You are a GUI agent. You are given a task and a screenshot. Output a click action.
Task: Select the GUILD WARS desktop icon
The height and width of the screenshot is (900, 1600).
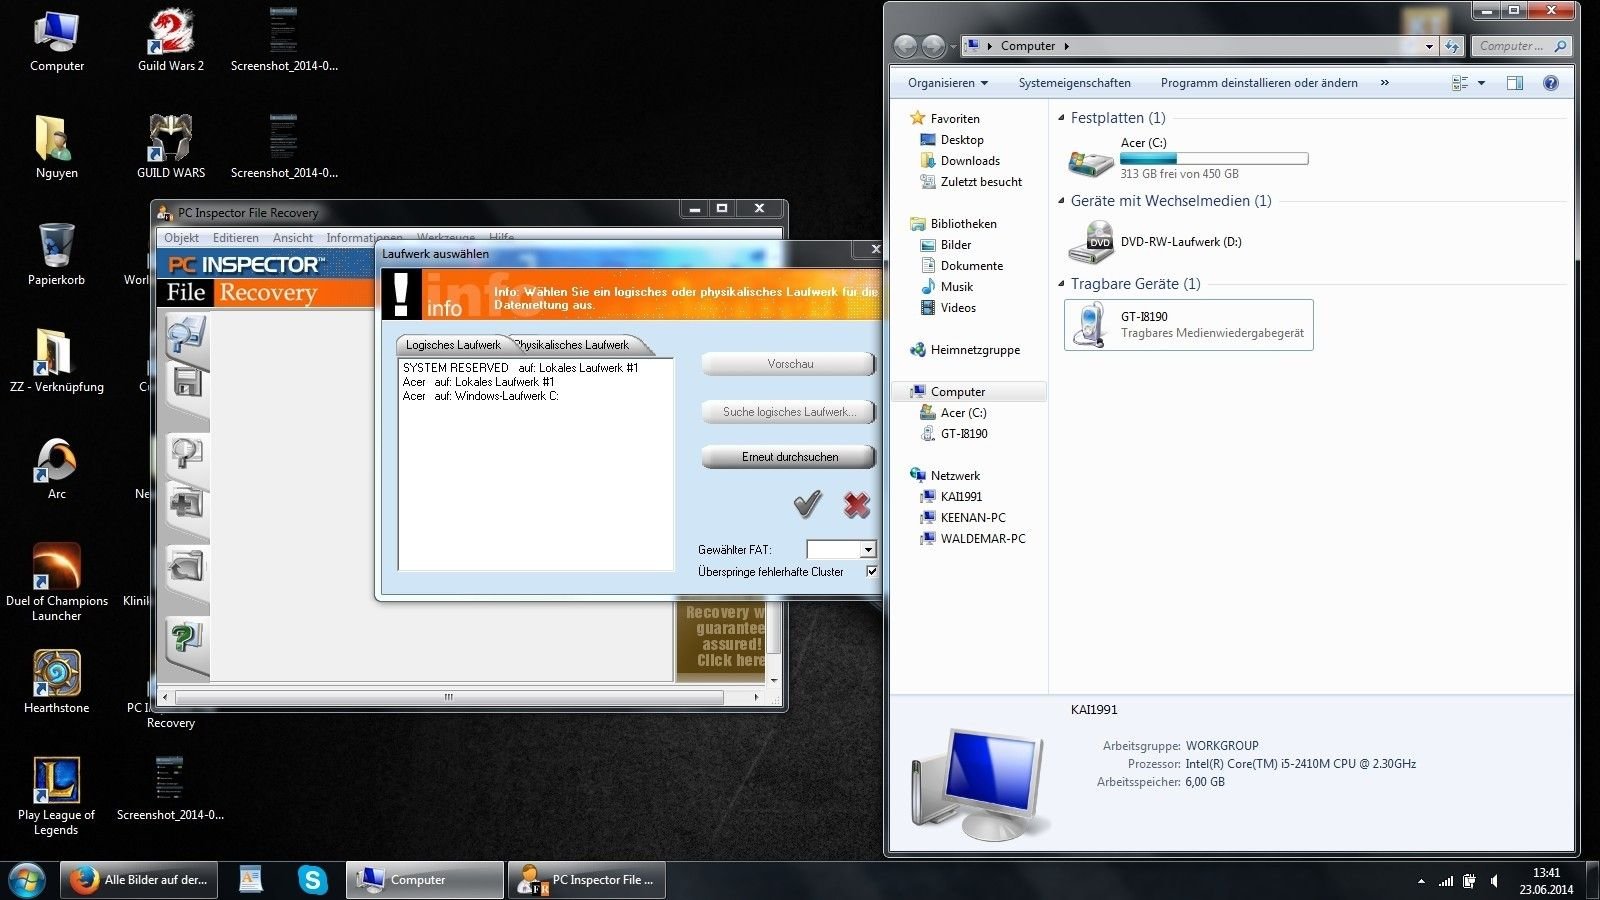[x=170, y=146]
